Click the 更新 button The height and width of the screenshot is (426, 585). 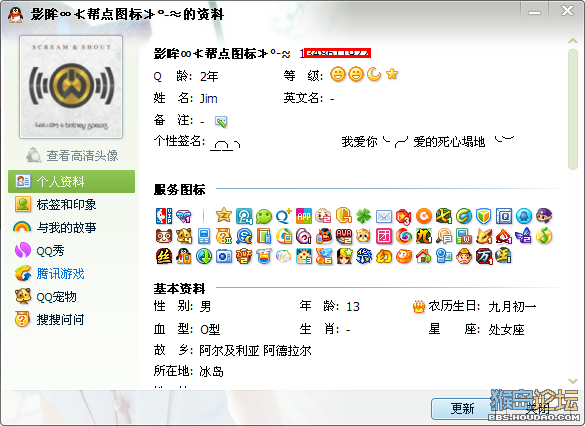coord(462,408)
